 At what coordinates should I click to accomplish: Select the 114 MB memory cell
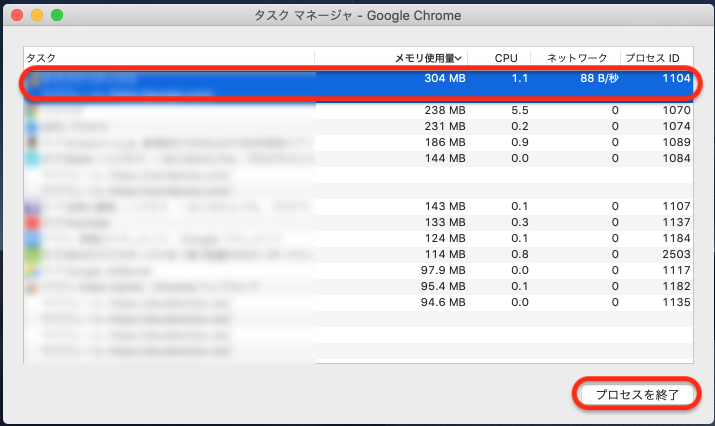coord(445,254)
